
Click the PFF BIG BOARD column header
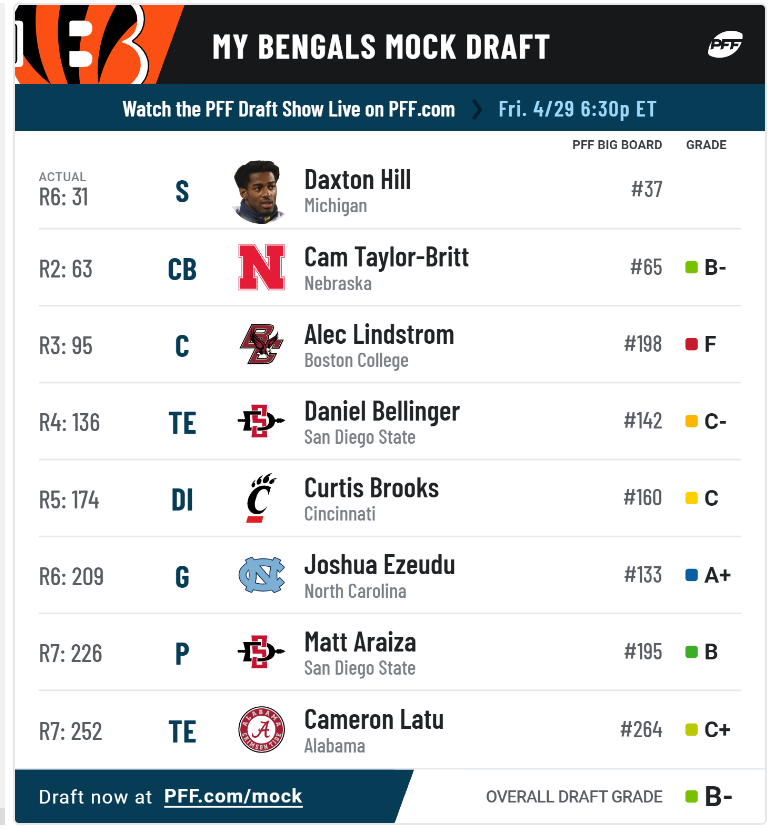617,145
